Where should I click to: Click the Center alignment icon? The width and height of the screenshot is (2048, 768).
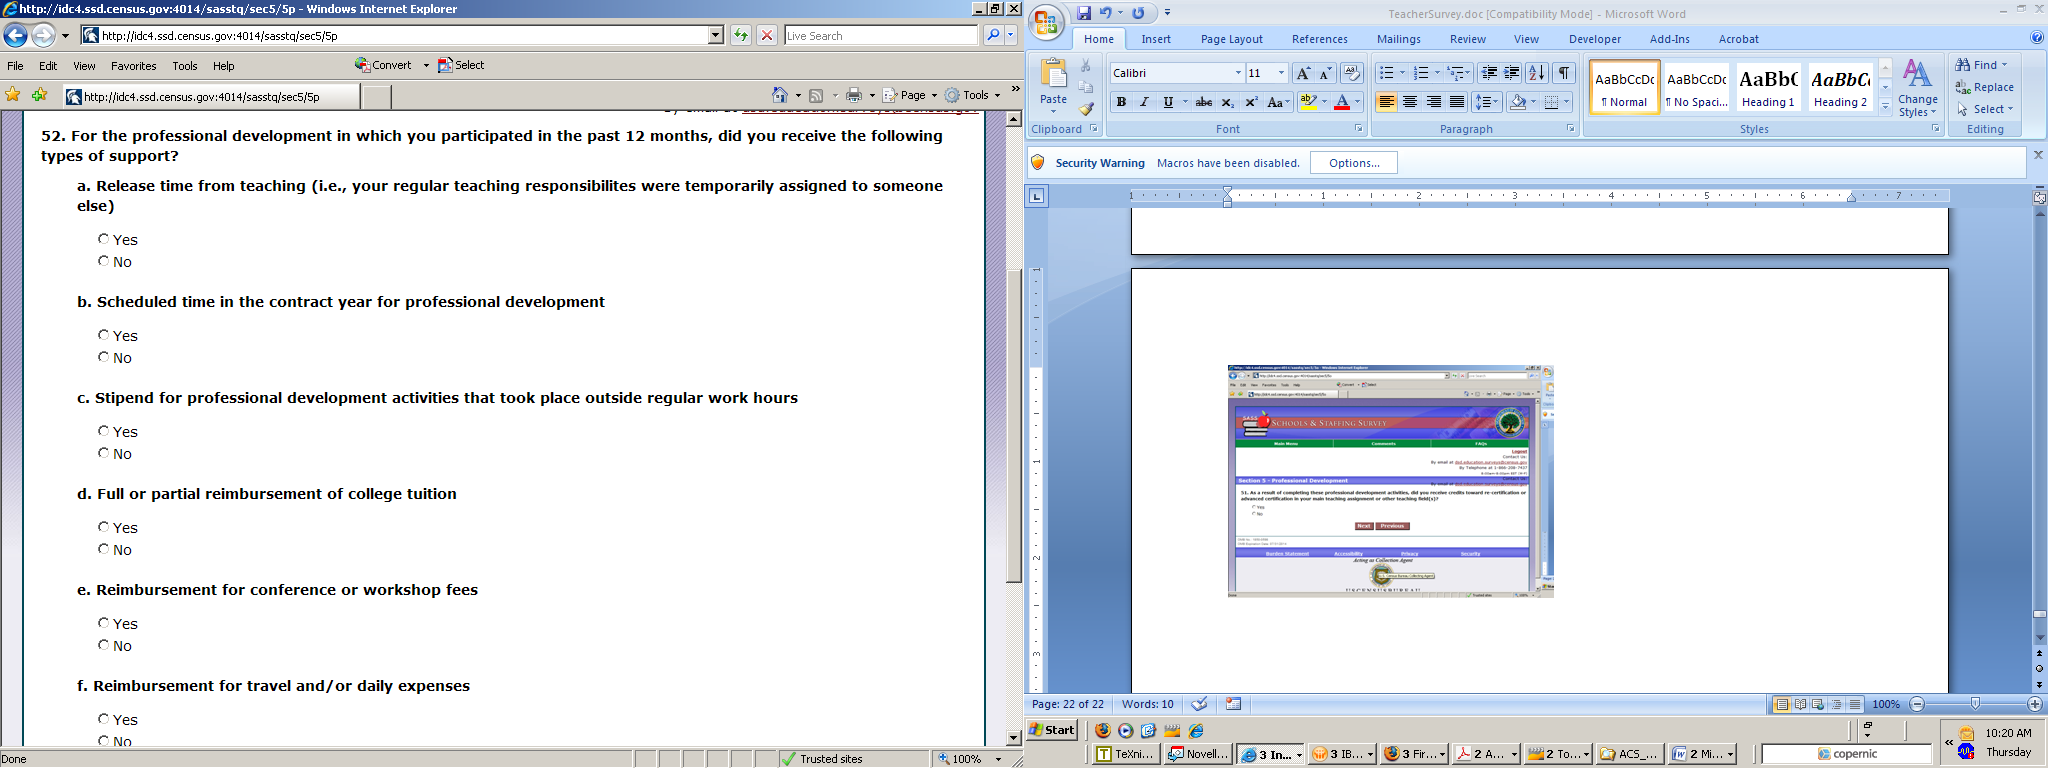[x=1410, y=102]
